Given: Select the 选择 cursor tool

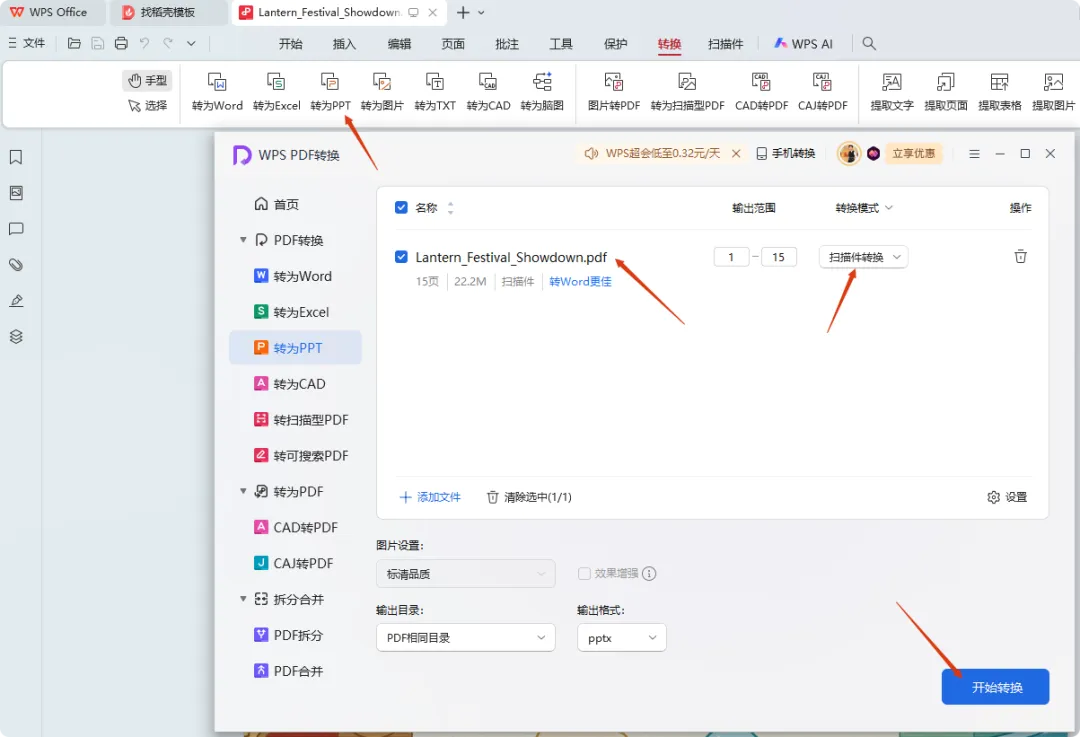Looking at the screenshot, I should (x=147, y=105).
